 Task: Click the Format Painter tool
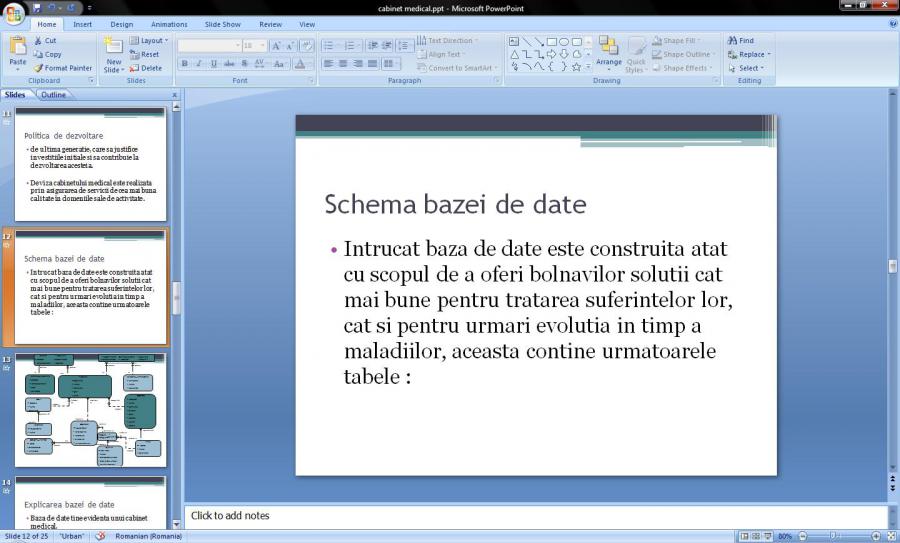(x=62, y=68)
